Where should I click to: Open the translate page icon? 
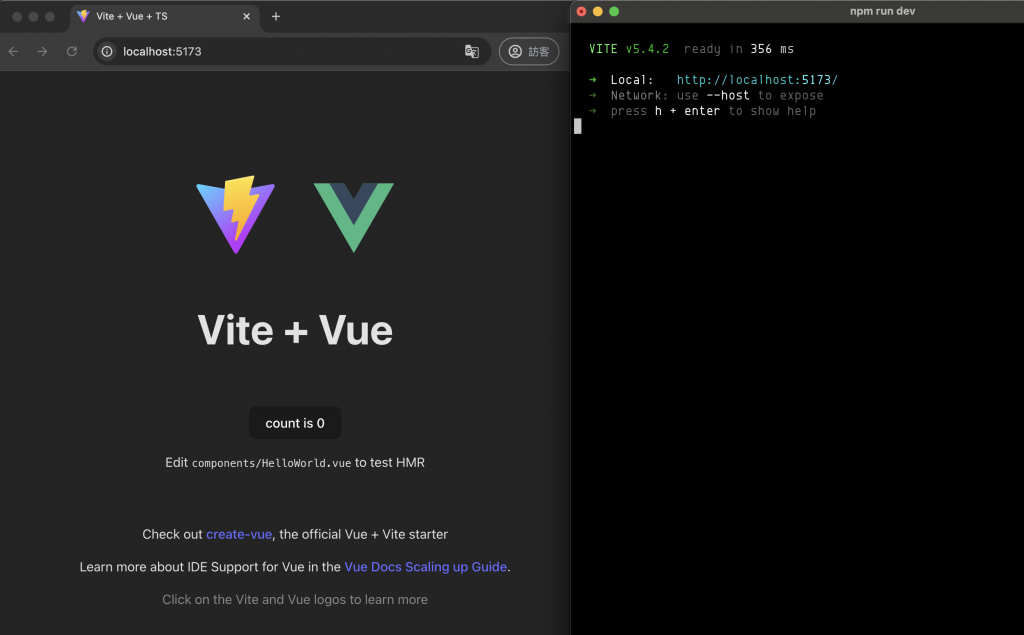click(472, 51)
